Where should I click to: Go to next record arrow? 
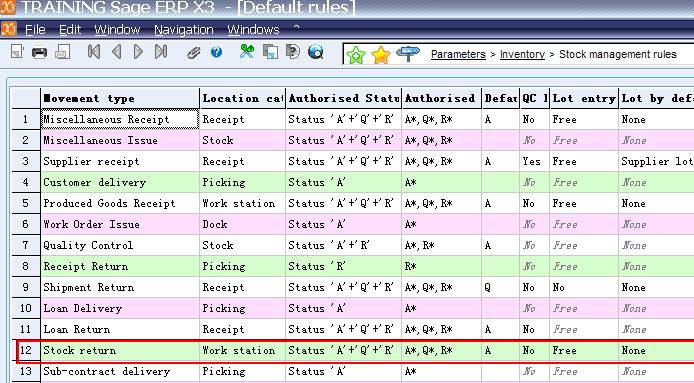click(138, 52)
